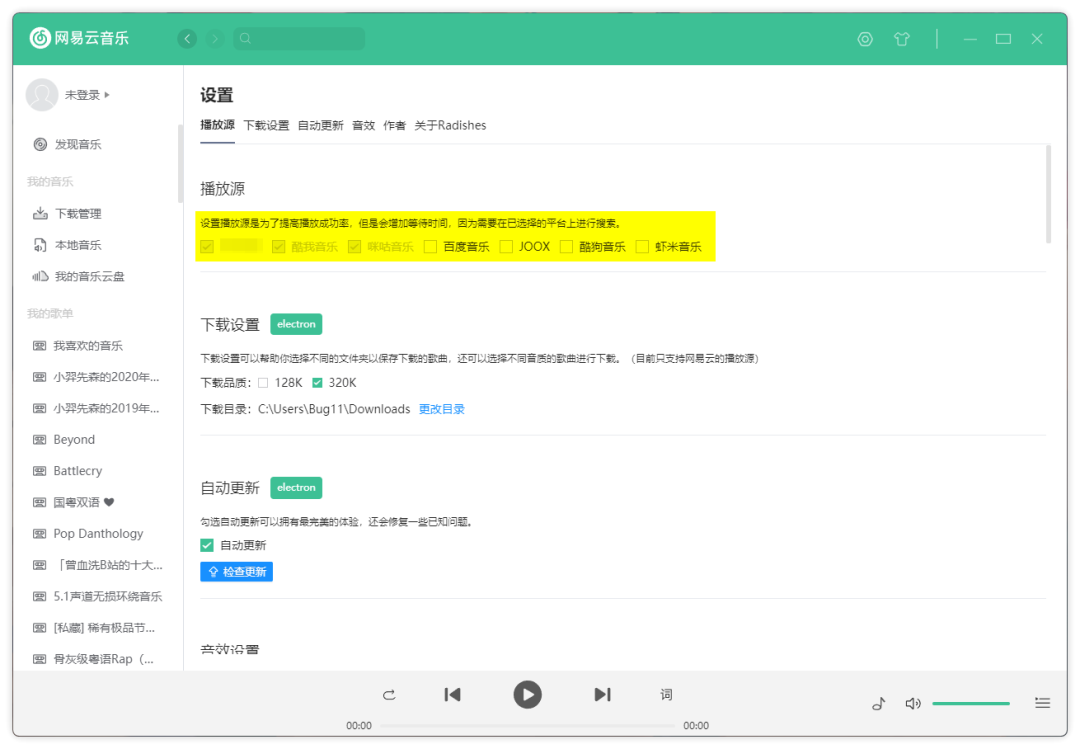Enable the 百度音乐 playback source checkbox

[x=430, y=246]
